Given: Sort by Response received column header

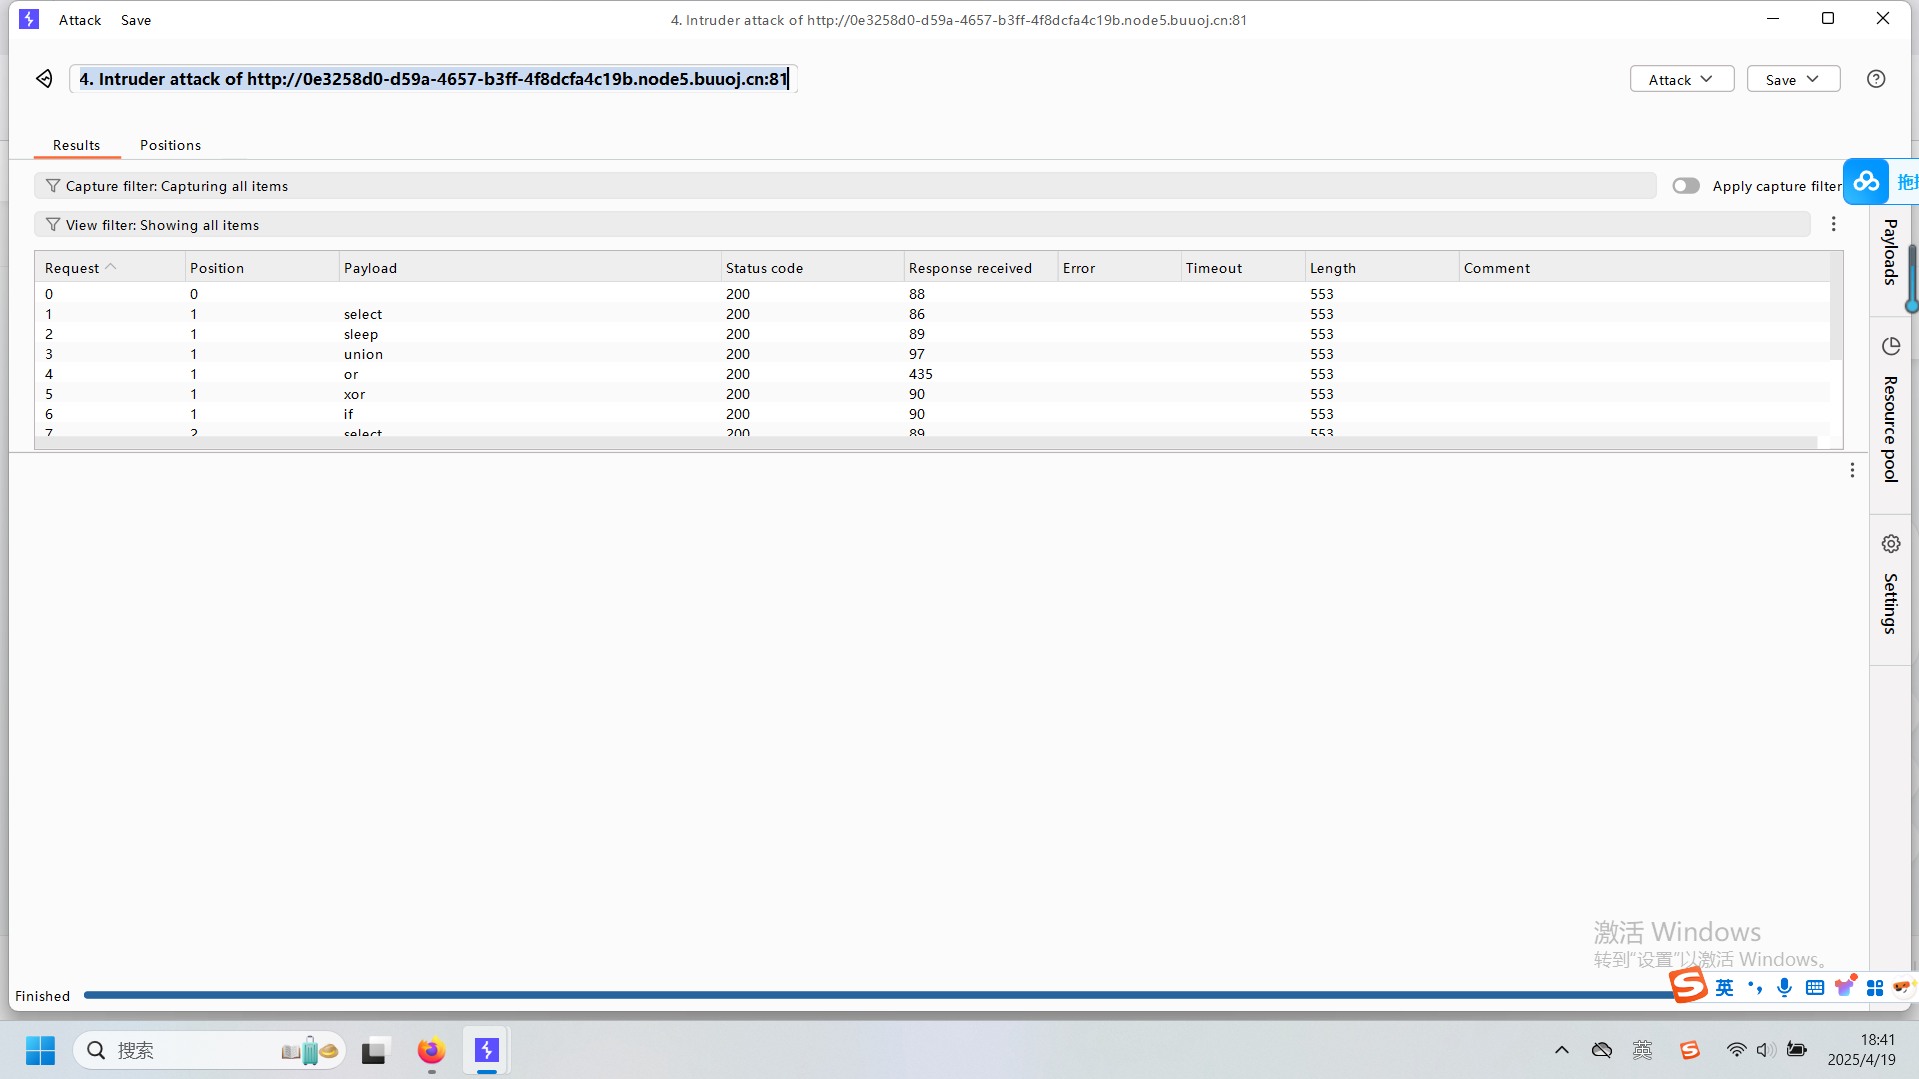Looking at the screenshot, I should pyautogui.click(x=981, y=268).
